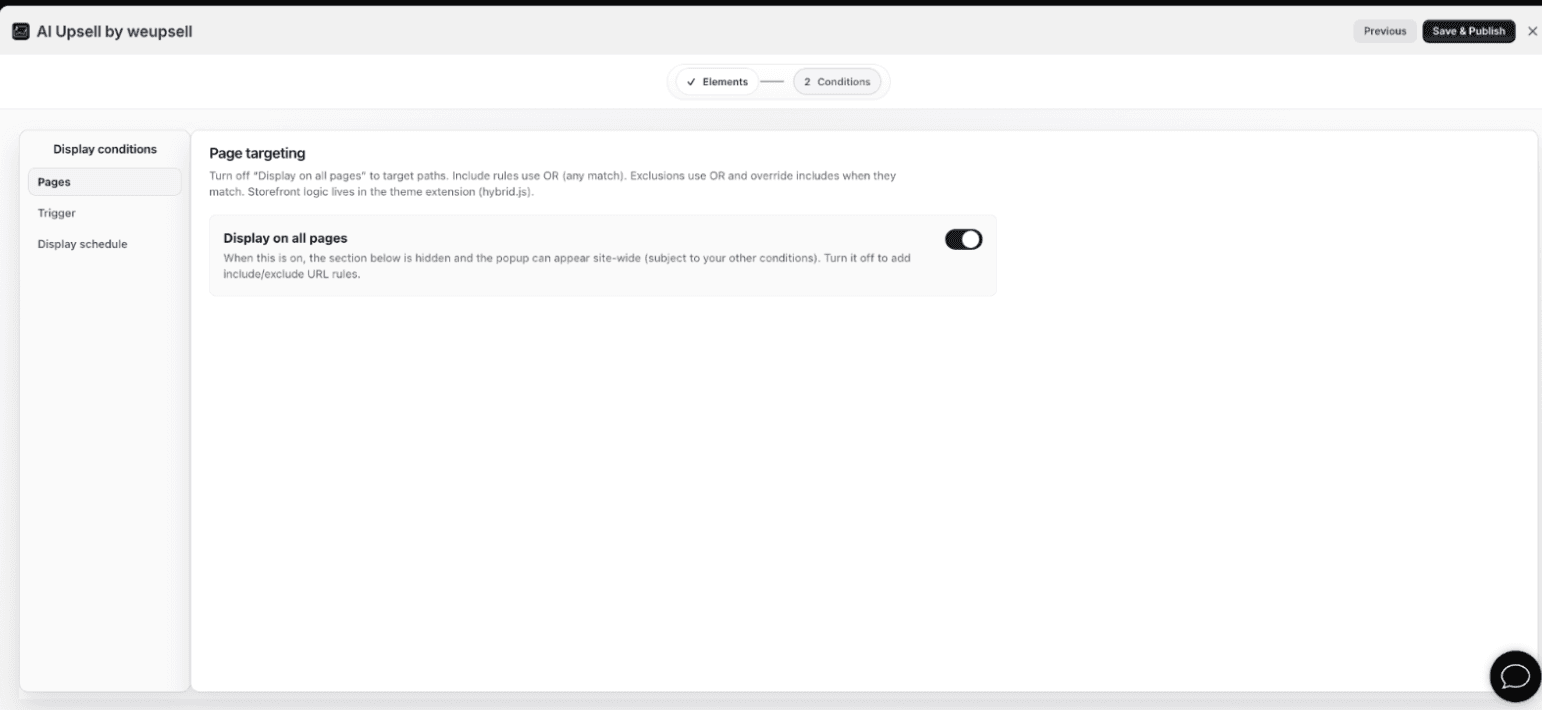Click the Page targeting description paragraph
Screen dimensions: 1542x710
[x=552, y=183]
